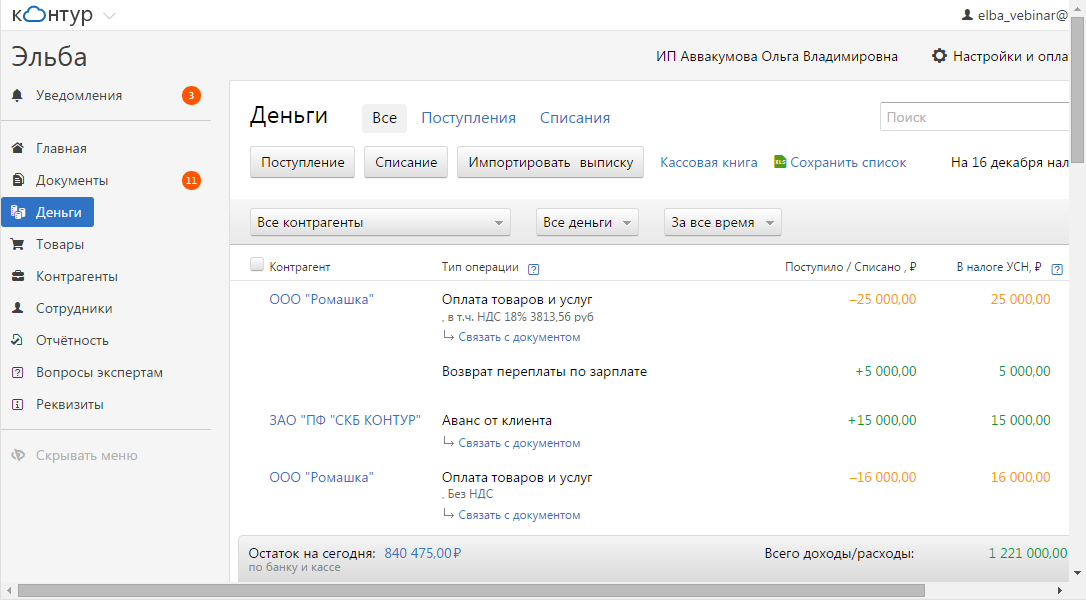Click the briefcase icon for Контрагенты
The image size is (1086, 600).
(18, 276)
